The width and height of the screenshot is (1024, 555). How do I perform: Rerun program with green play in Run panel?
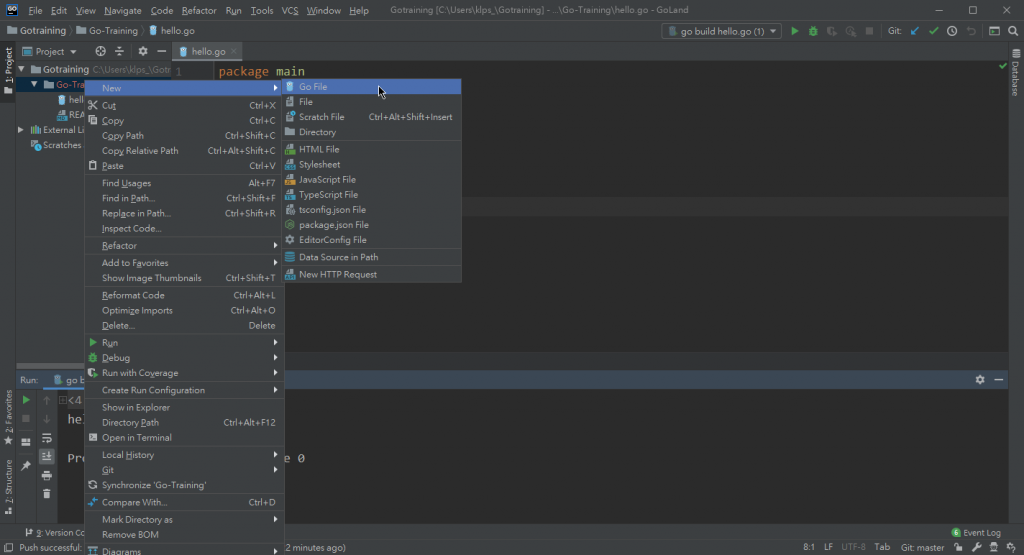tap(26, 400)
